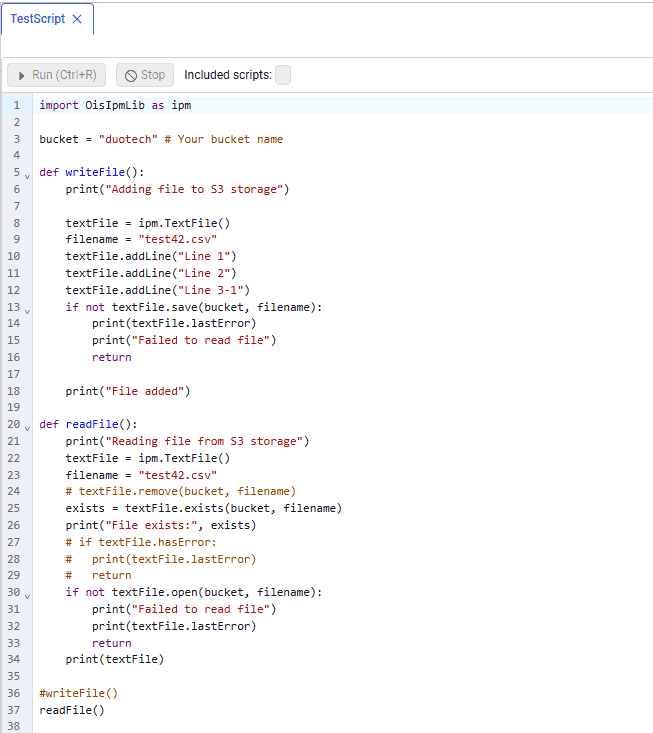
Task: Click the filename assignment on line 23
Action: click(141, 475)
